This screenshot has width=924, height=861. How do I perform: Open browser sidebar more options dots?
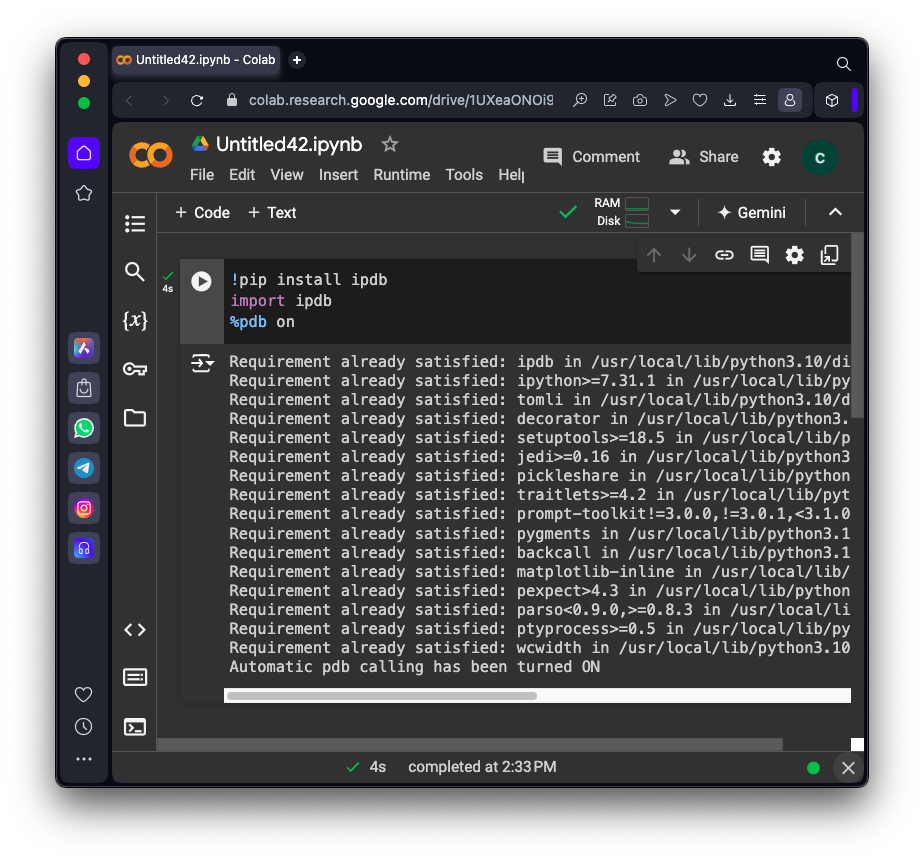click(x=84, y=759)
